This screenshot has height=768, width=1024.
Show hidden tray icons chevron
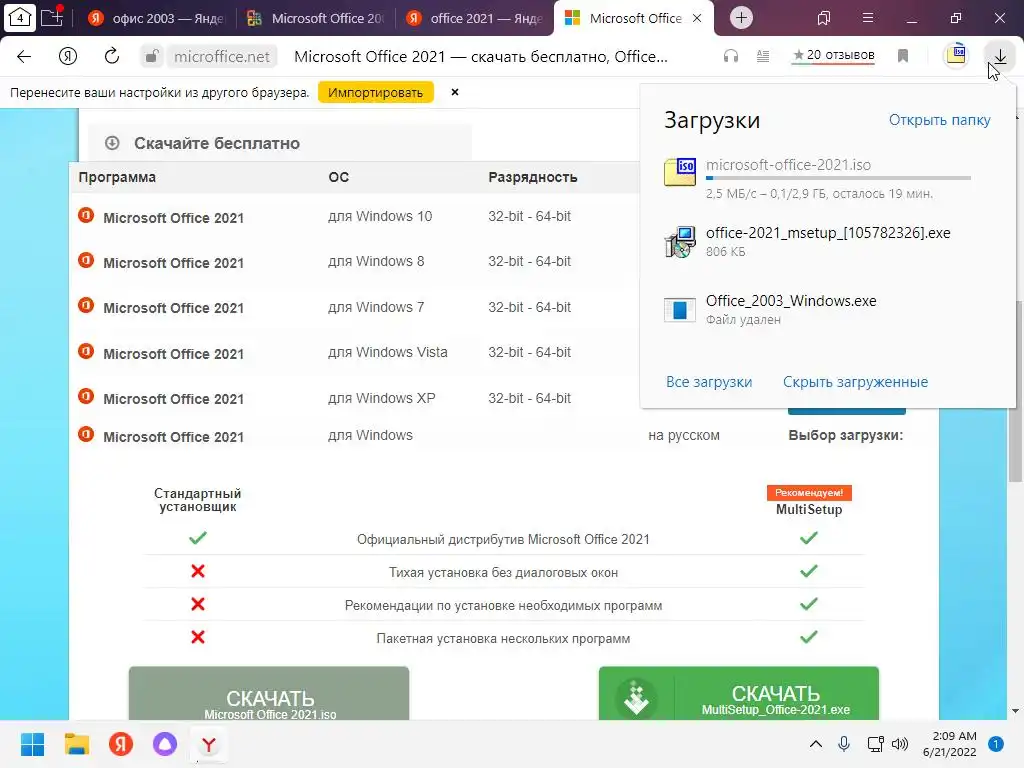[x=816, y=744]
